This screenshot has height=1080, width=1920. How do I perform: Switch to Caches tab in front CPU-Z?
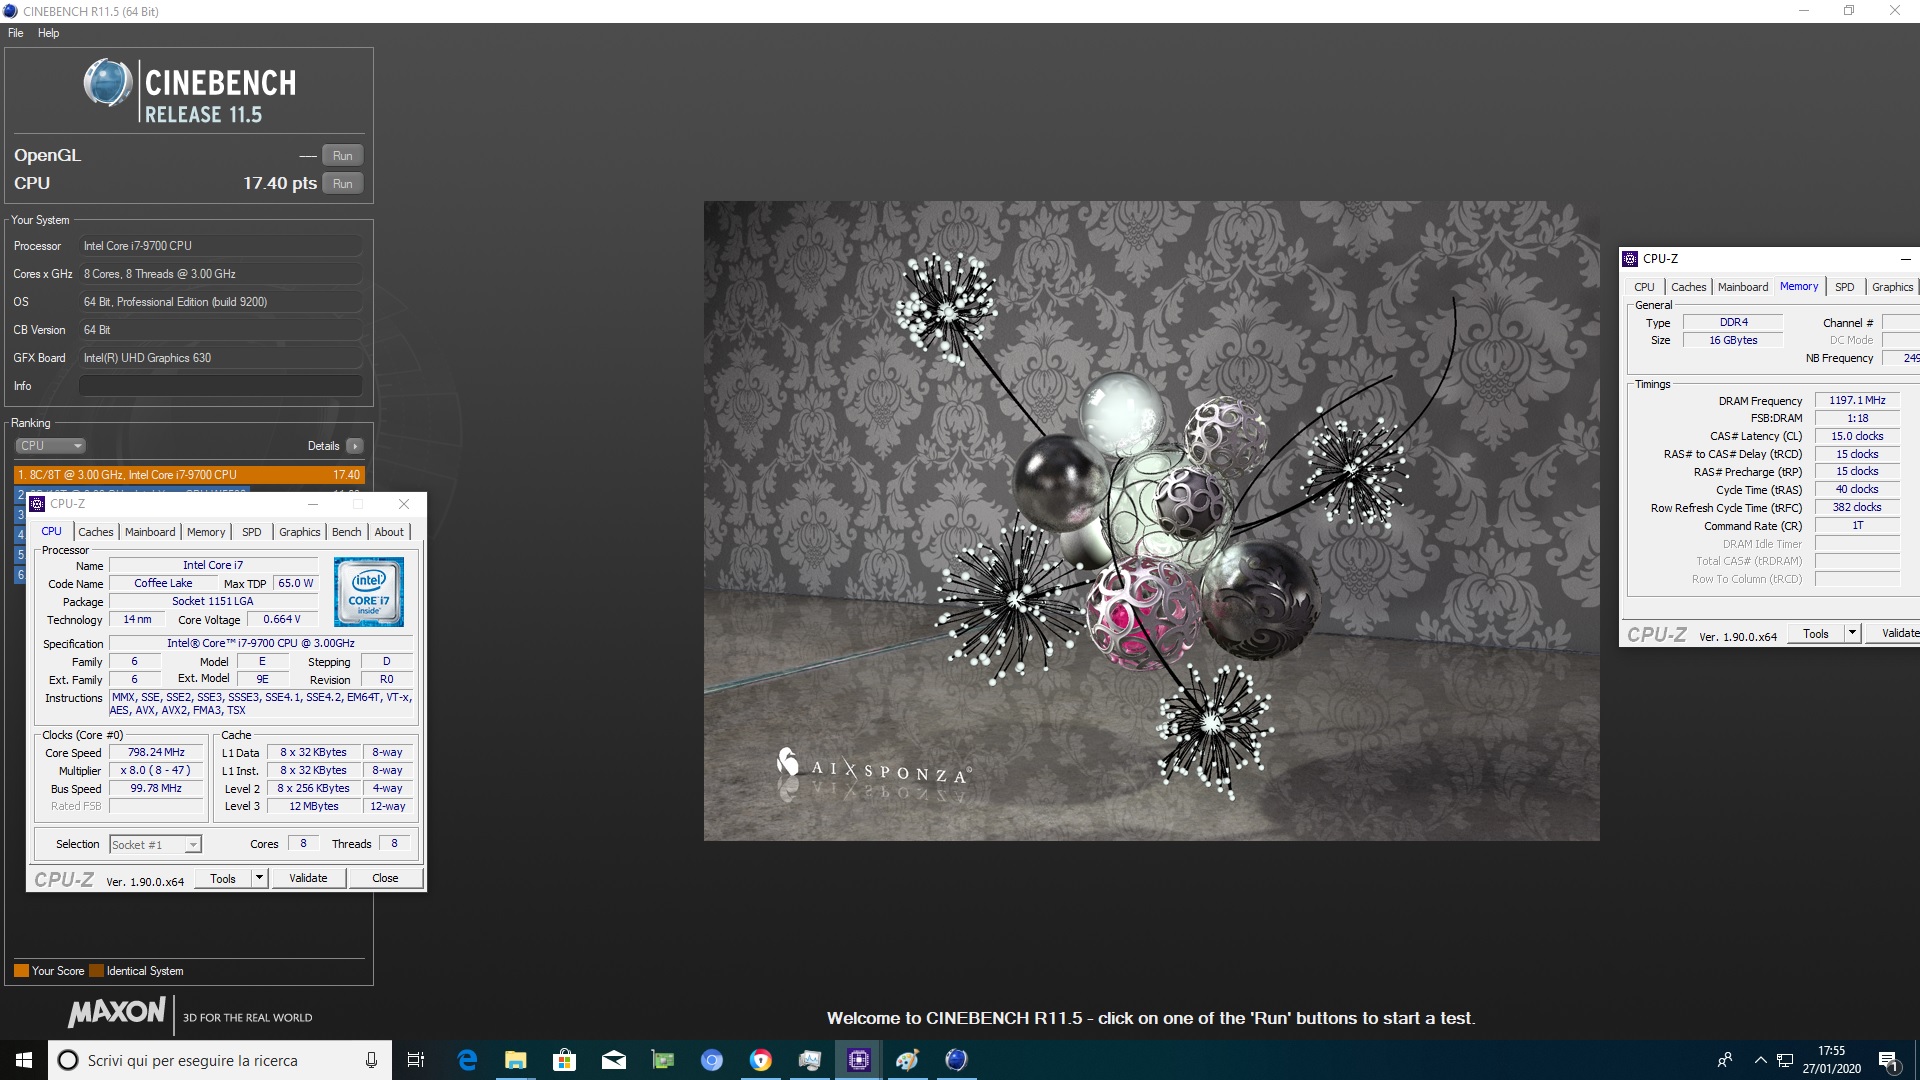click(x=96, y=532)
